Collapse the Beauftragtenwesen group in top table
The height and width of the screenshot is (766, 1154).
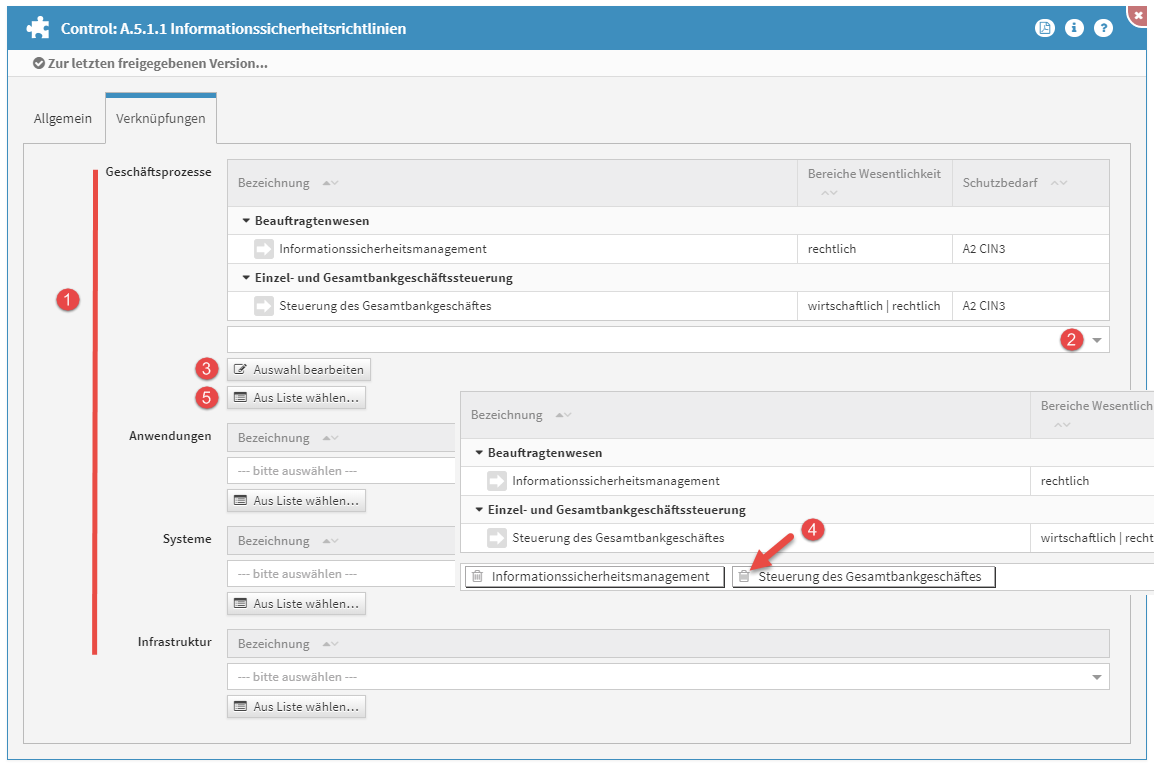point(246,221)
